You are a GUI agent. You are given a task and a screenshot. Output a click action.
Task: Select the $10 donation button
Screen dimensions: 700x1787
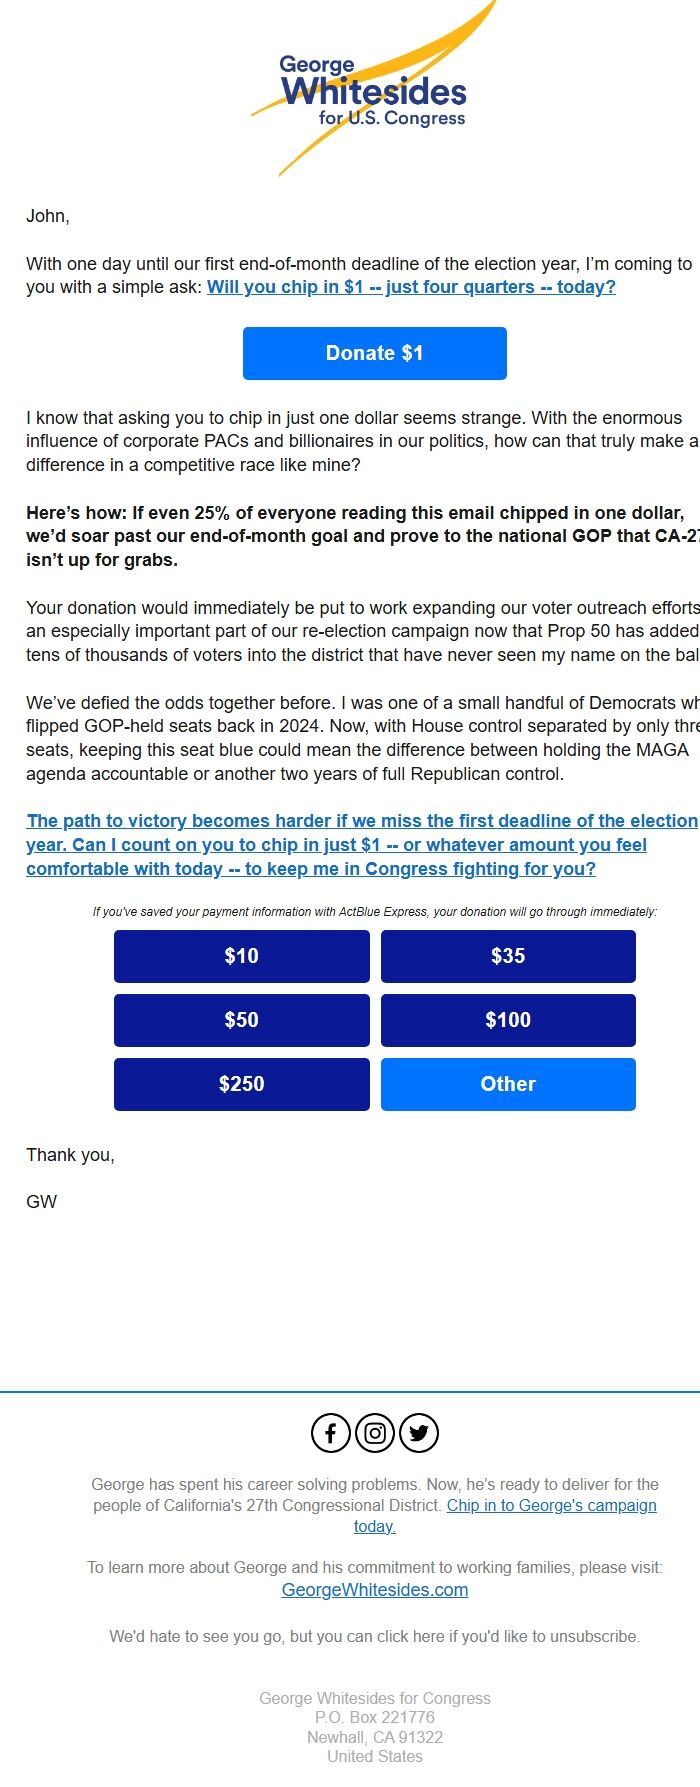tap(241, 956)
